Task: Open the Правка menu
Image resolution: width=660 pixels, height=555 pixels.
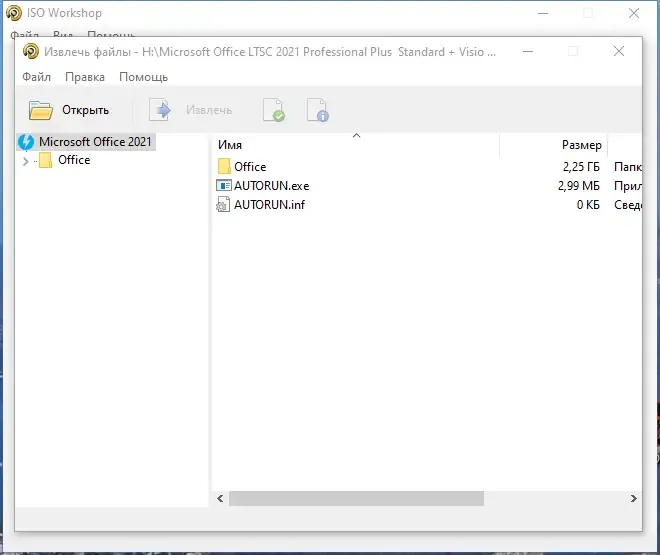Action: tap(85, 77)
